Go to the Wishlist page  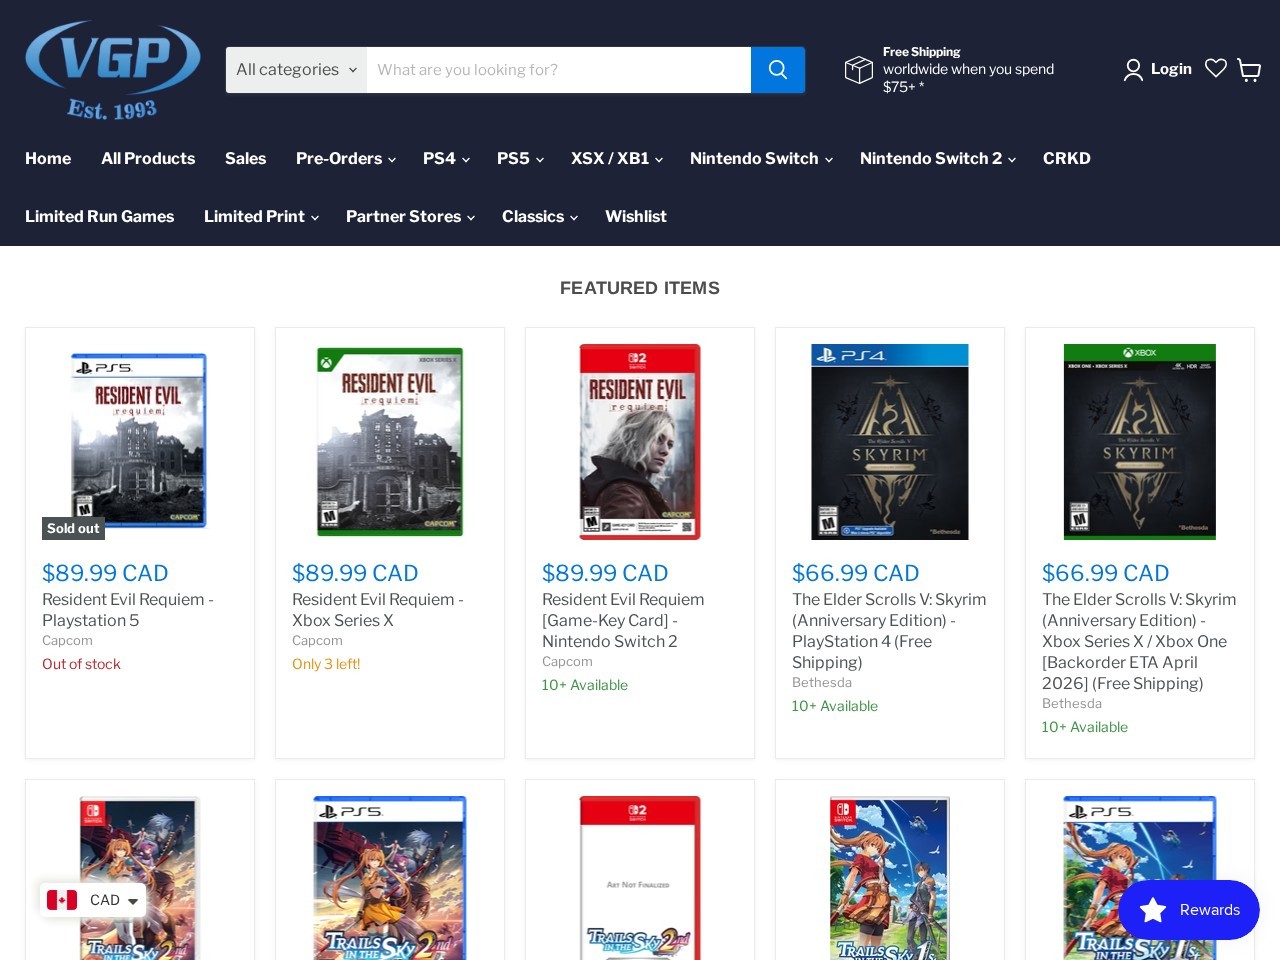click(636, 216)
